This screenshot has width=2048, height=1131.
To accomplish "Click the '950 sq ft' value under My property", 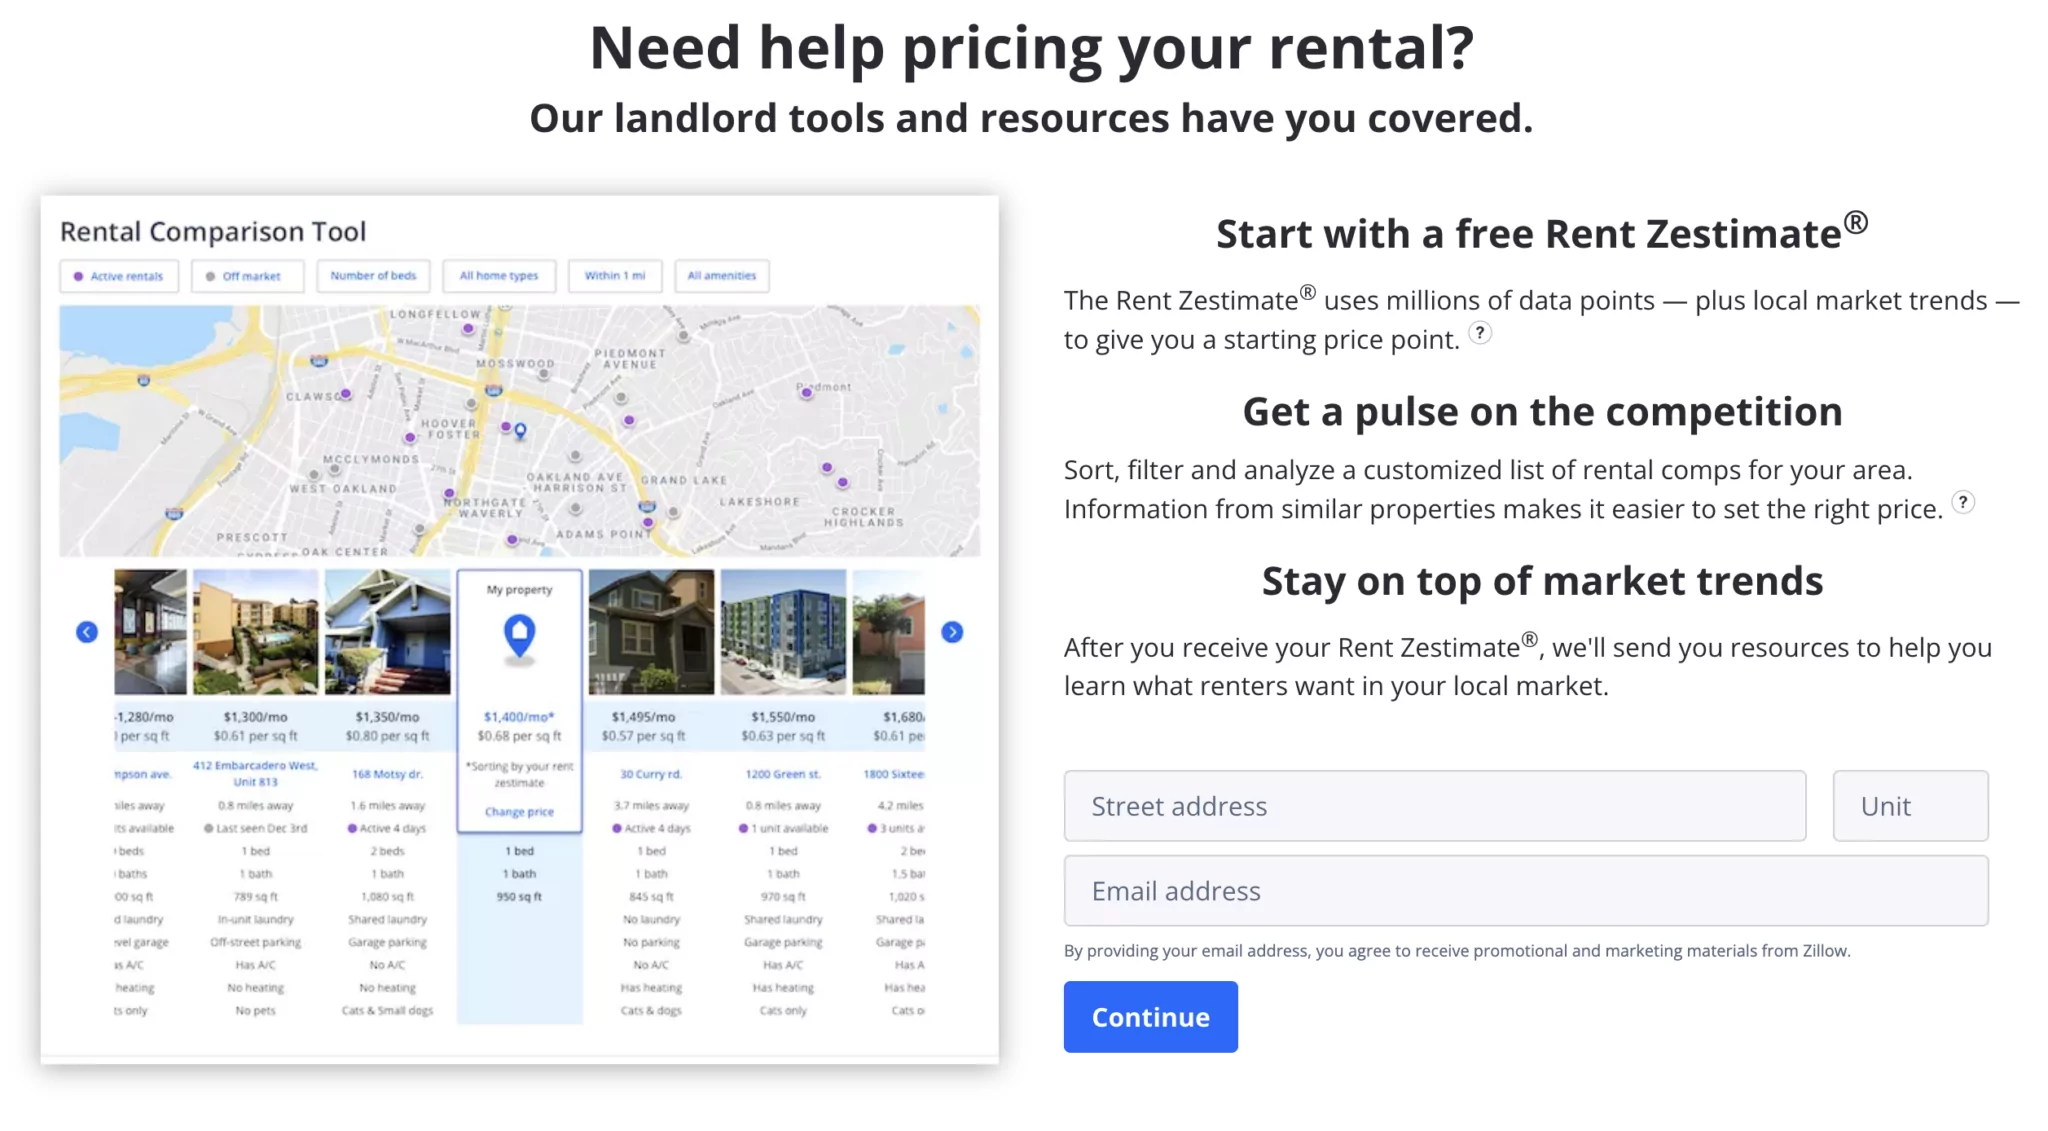I will point(519,897).
